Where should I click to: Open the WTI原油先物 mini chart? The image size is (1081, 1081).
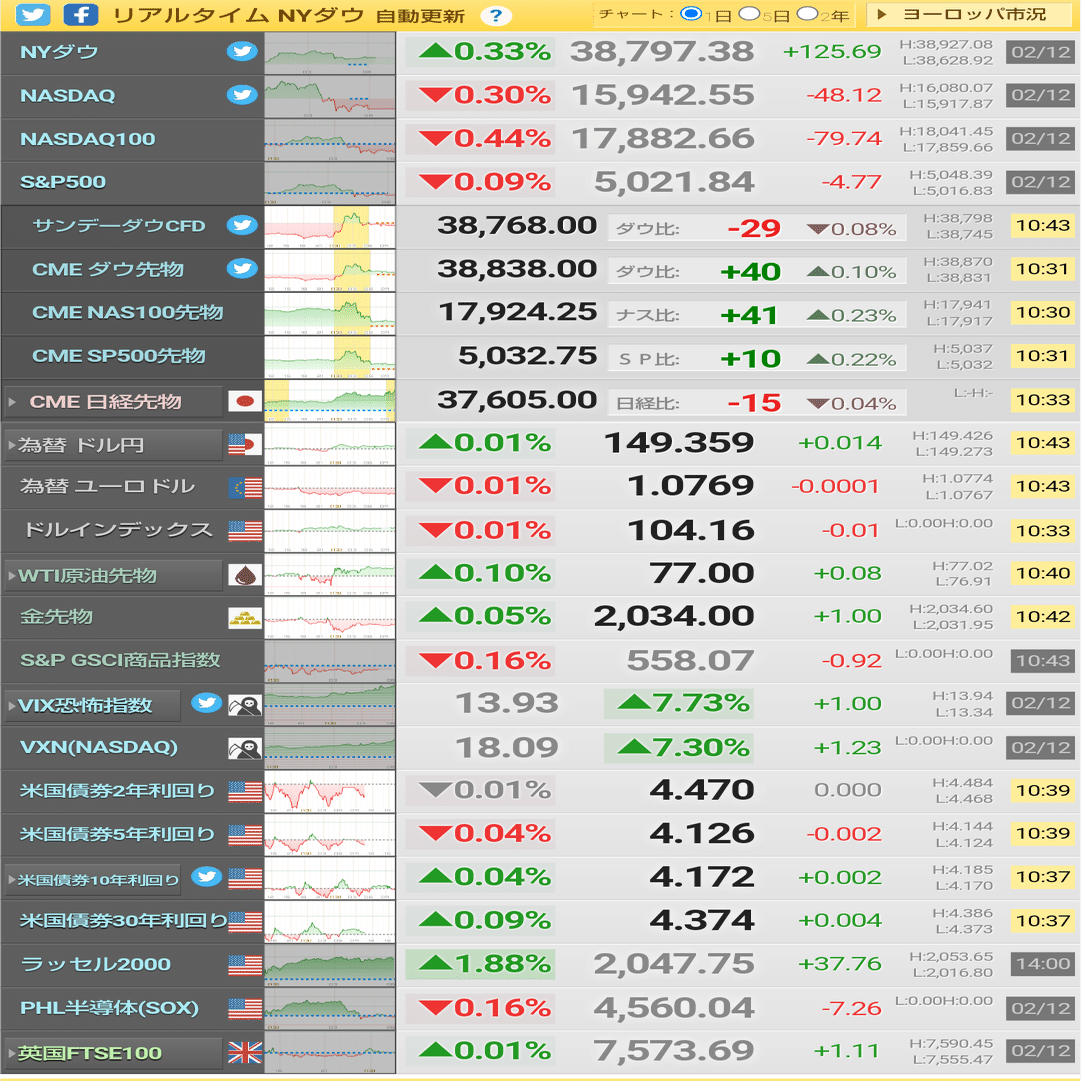coord(330,574)
